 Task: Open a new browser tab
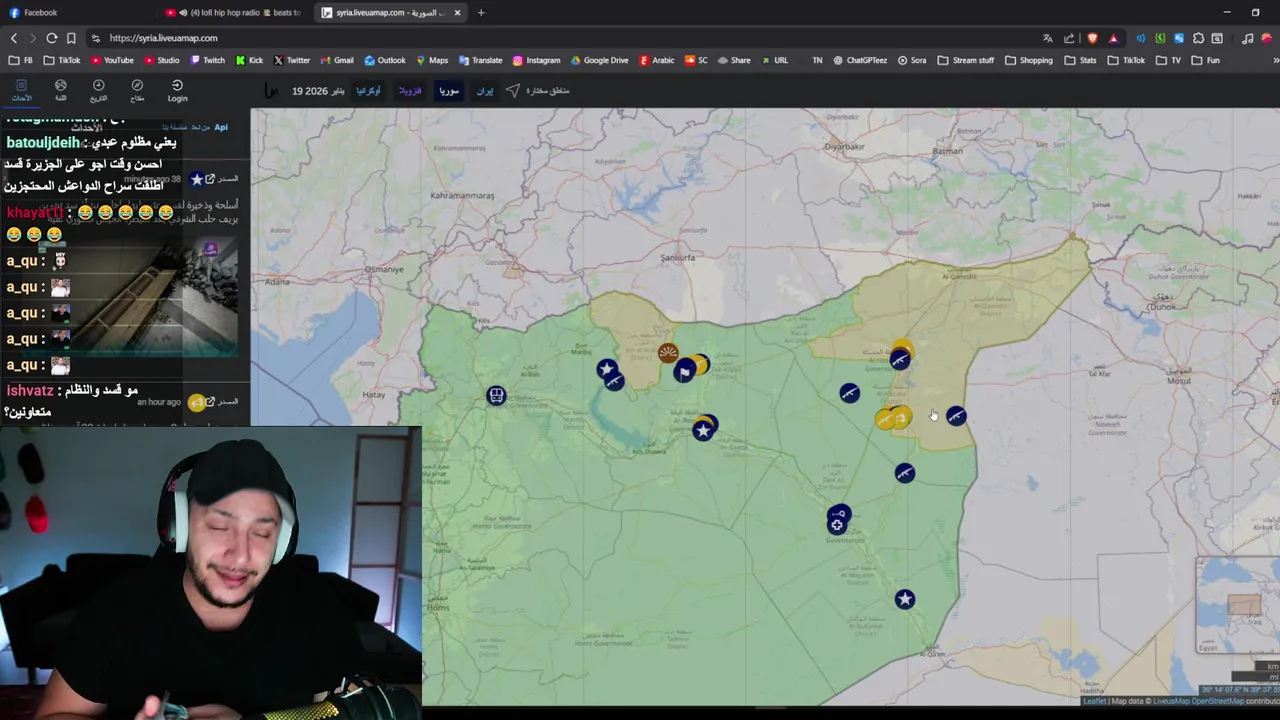click(x=481, y=13)
